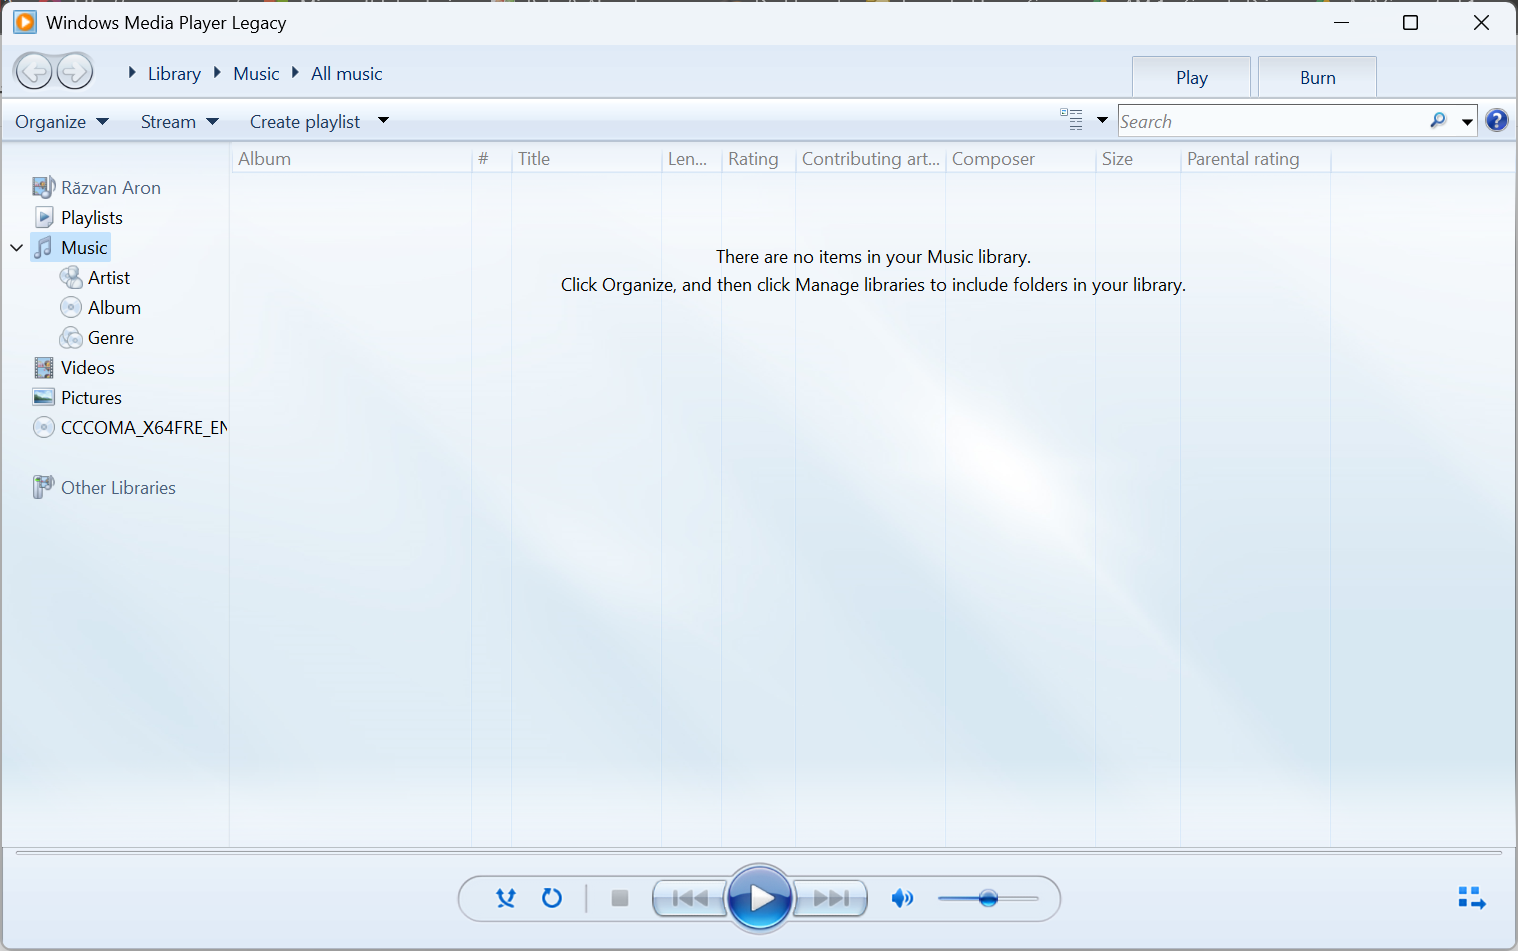Viewport: 1518px width, 951px height.
Task: Select Răzvan Aron in the sidebar
Action: point(111,187)
